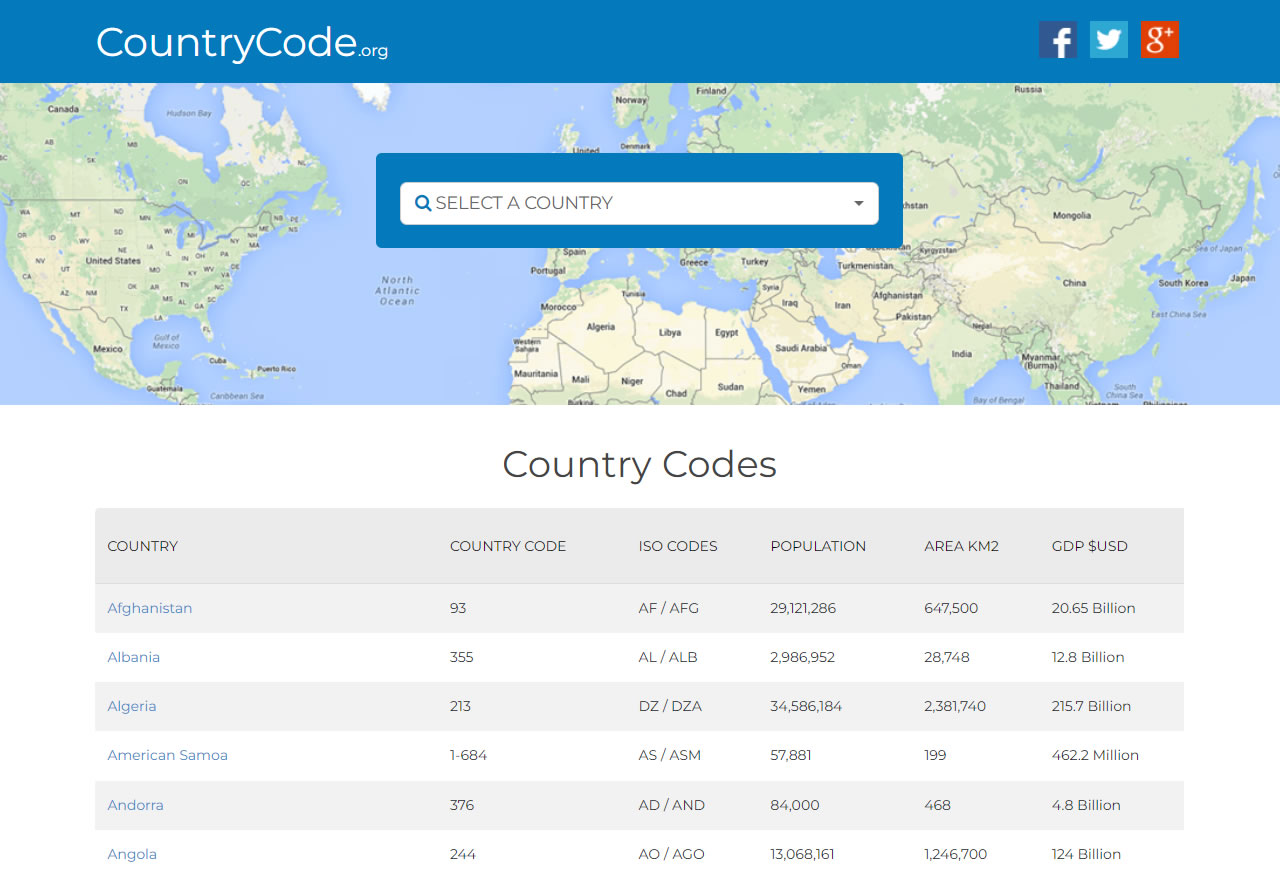1280x873 pixels.
Task: Open the Albania country link
Action: point(134,657)
